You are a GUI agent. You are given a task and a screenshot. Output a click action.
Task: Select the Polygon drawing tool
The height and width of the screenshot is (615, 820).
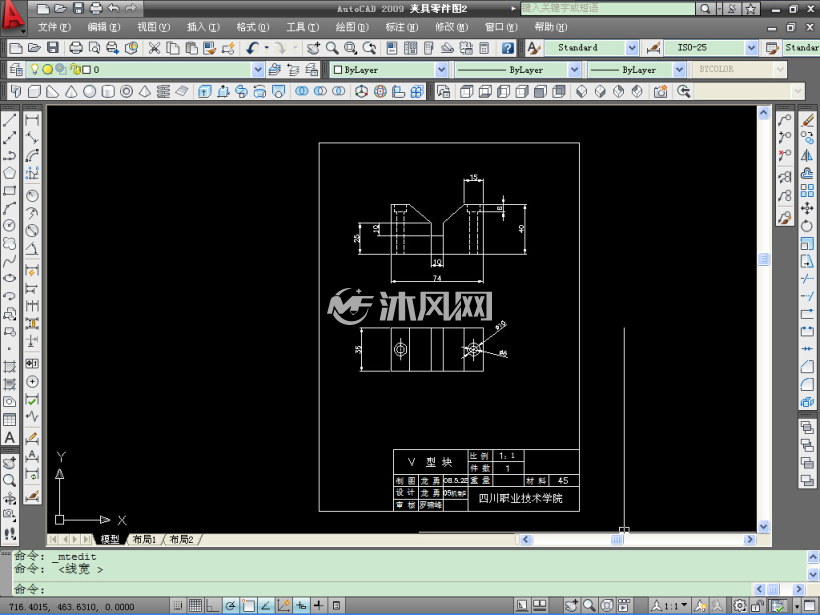tap(9, 173)
